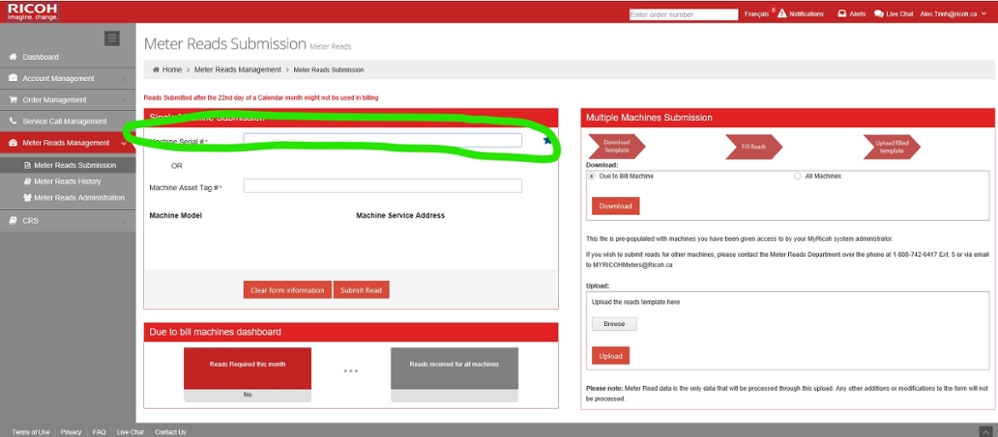Click the Machine Serial # input field
The image size is (998, 437).
(383, 141)
